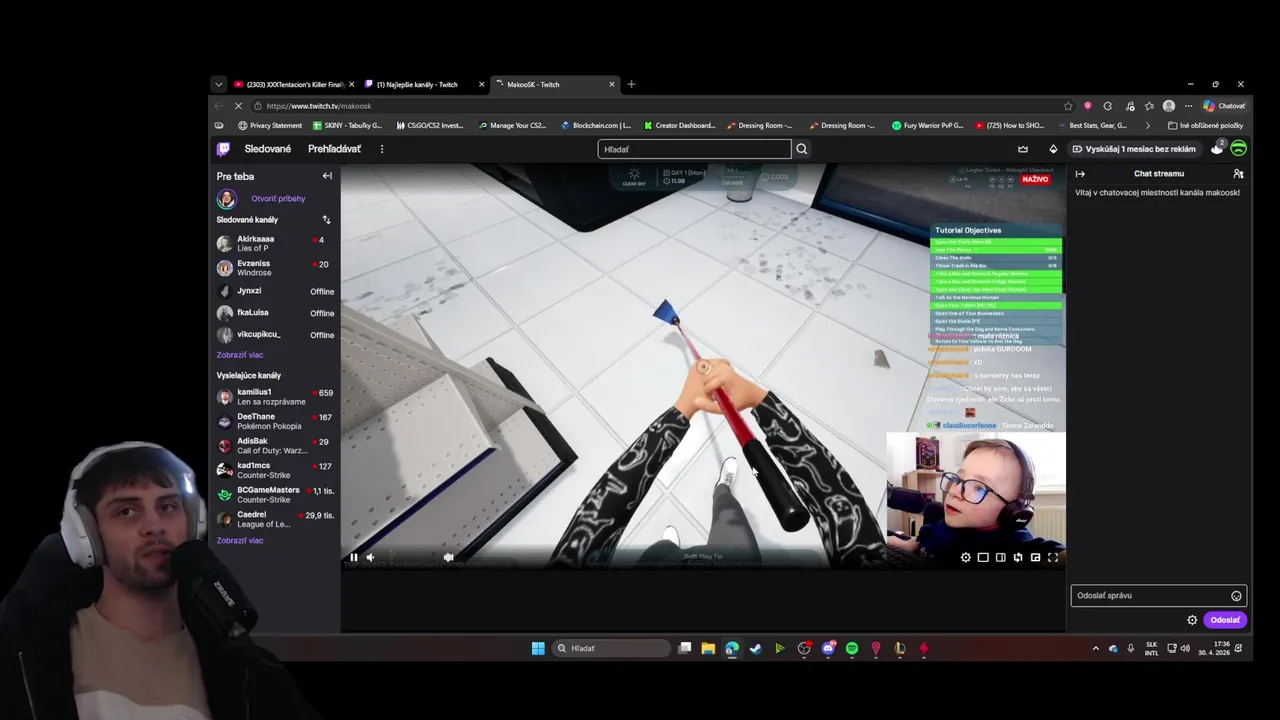Bookmark page with star icon

[1069, 106]
